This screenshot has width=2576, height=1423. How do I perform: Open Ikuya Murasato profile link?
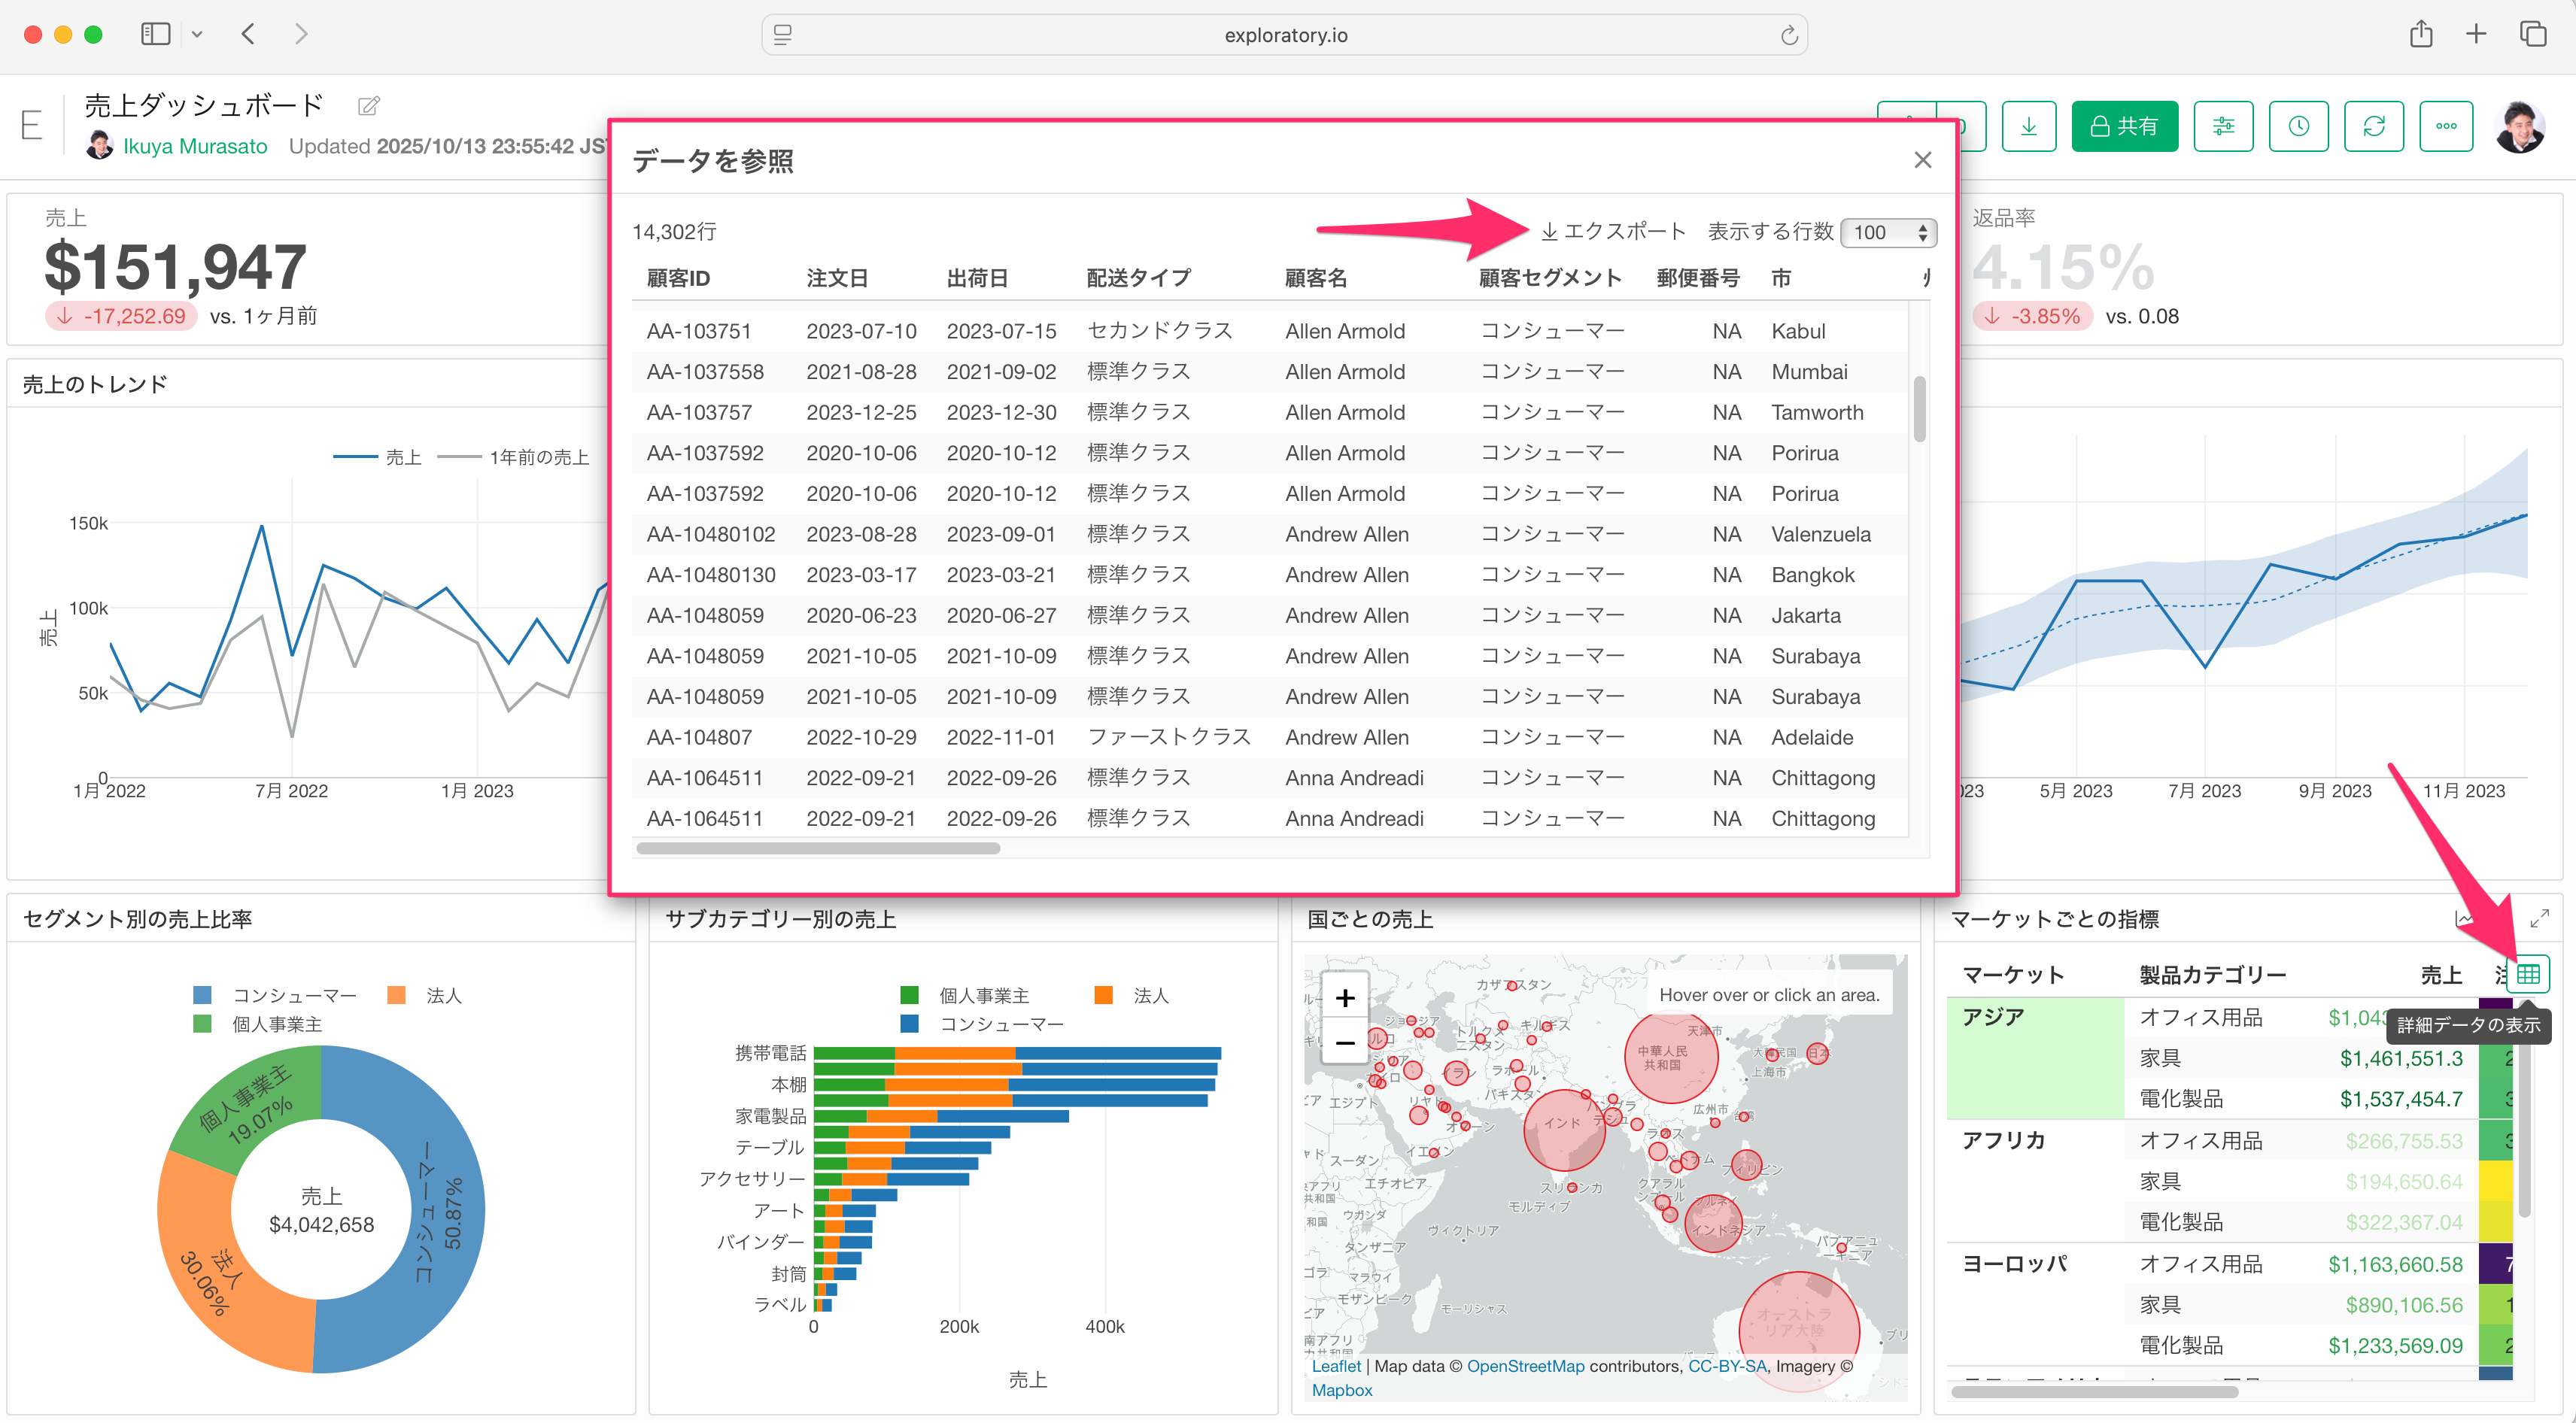195,146
